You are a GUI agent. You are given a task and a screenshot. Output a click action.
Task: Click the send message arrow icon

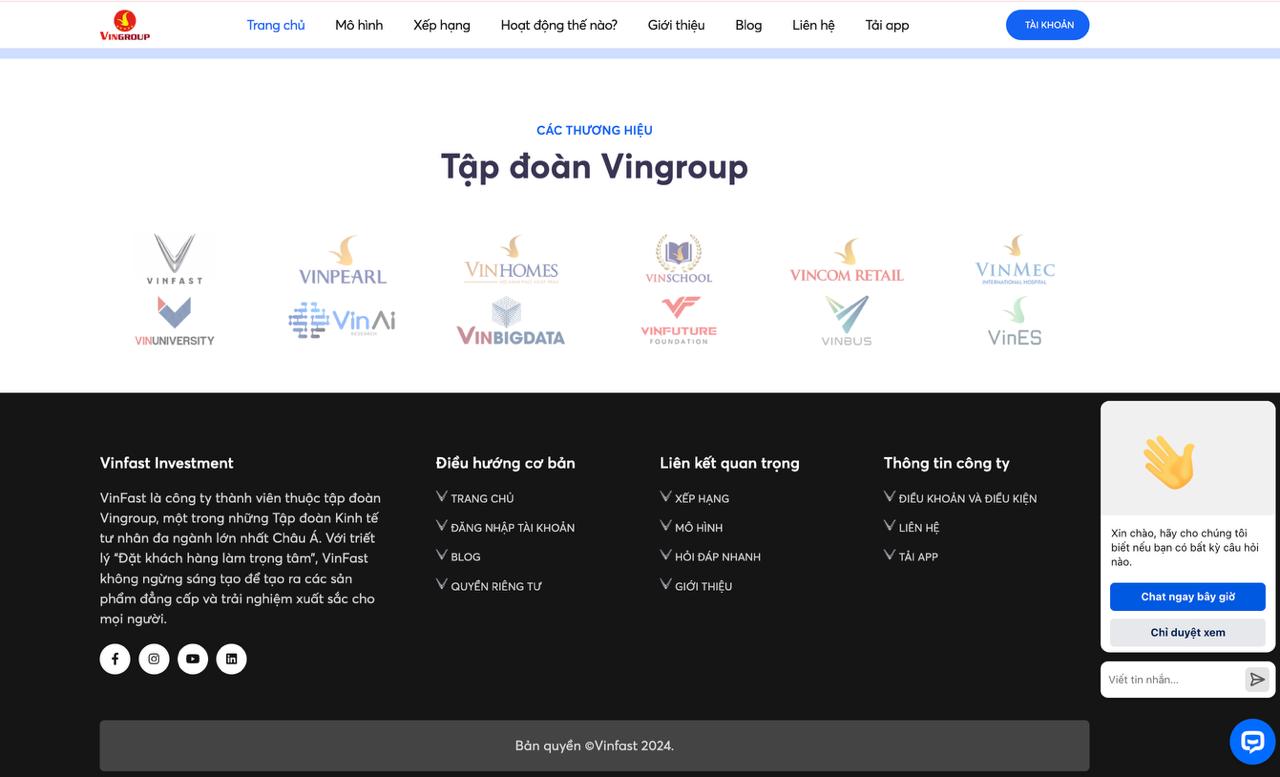coord(1256,680)
